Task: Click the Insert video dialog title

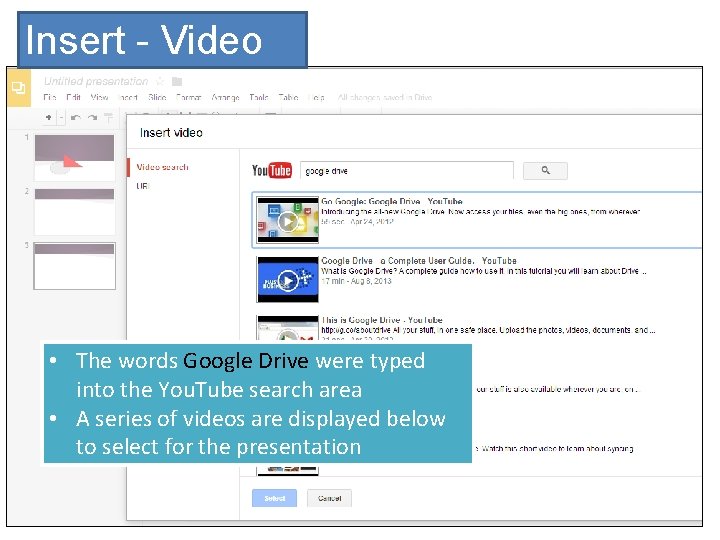Action: tap(171, 133)
